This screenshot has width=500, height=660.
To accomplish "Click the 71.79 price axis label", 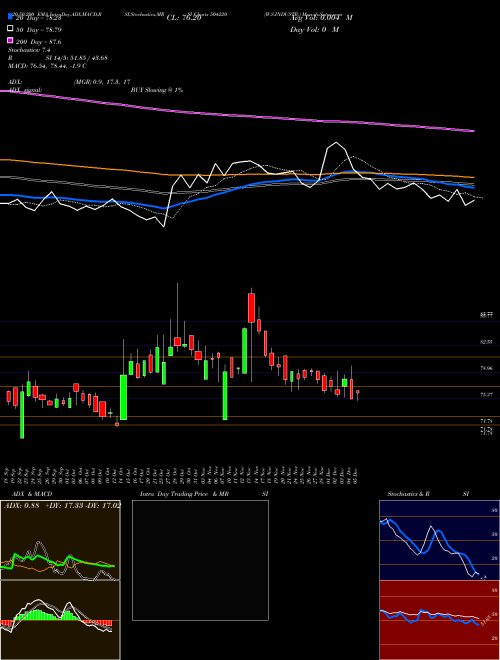I will [x=486, y=420].
